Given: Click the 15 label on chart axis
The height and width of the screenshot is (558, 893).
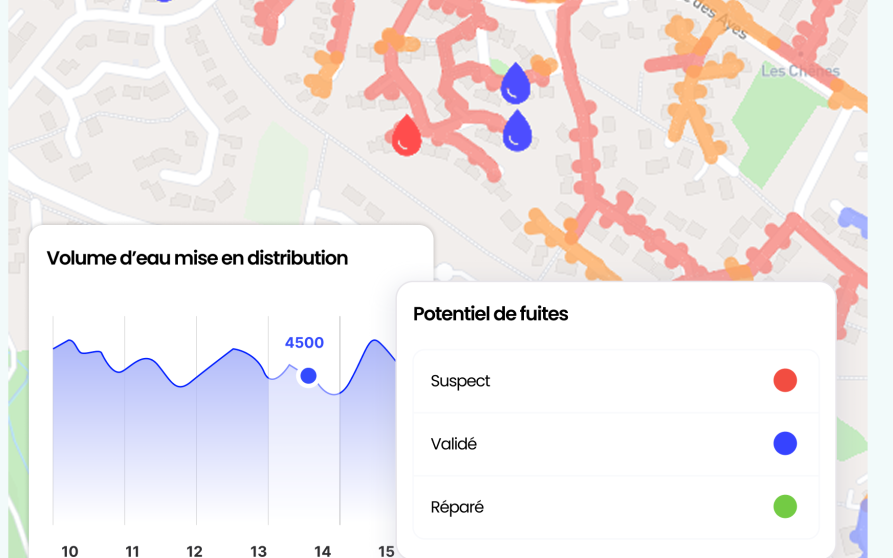Looking at the screenshot, I should coord(386,550).
